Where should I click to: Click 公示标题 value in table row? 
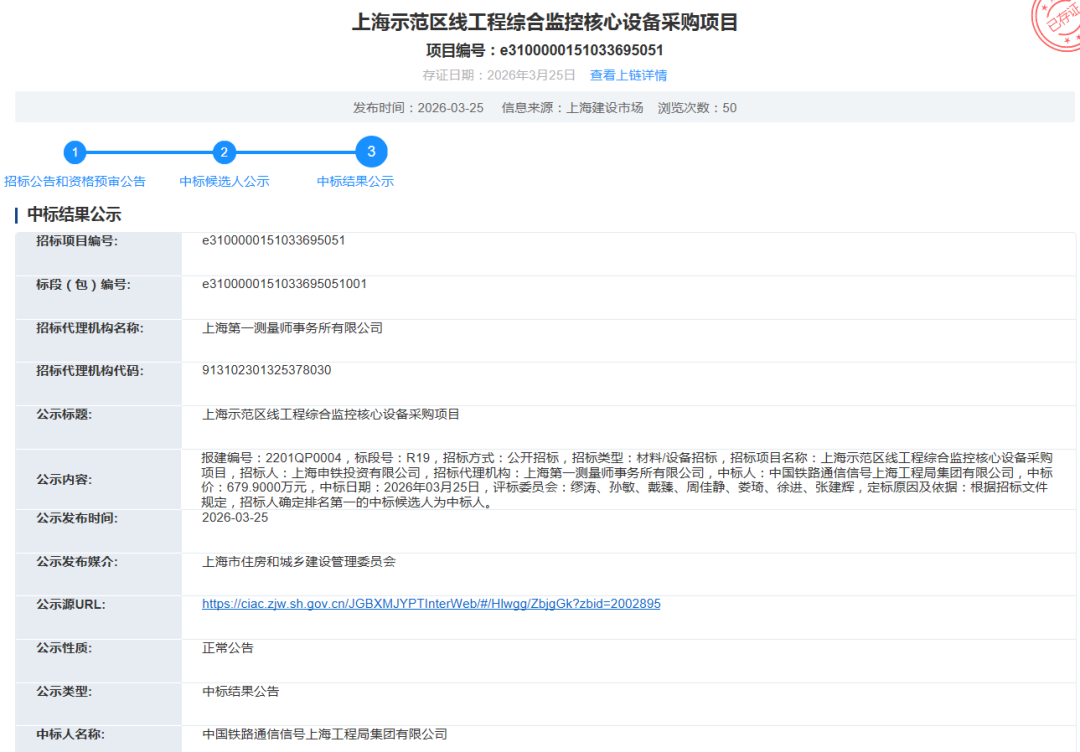click(331, 414)
